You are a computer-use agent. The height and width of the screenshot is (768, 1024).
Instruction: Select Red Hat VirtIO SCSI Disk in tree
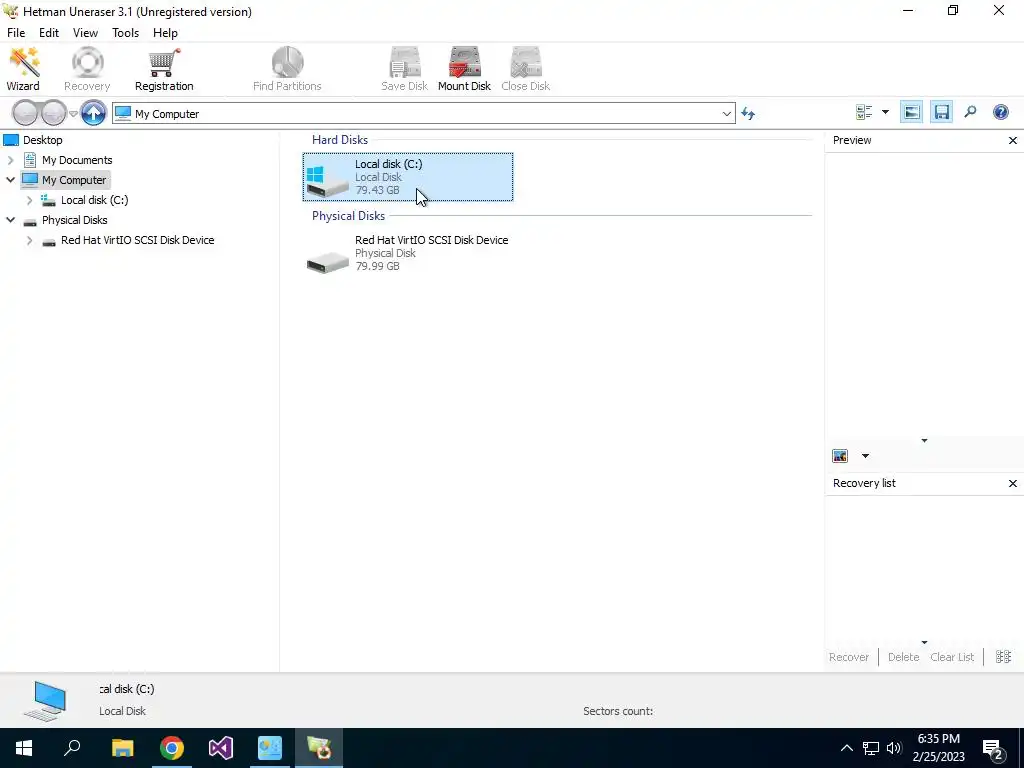(x=138, y=240)
